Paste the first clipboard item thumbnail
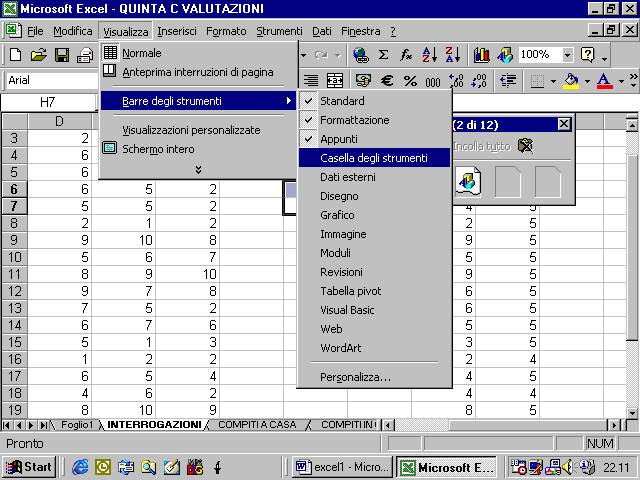Image resolution: width=640 pixels, height=480 pixels. pos(468,181)
